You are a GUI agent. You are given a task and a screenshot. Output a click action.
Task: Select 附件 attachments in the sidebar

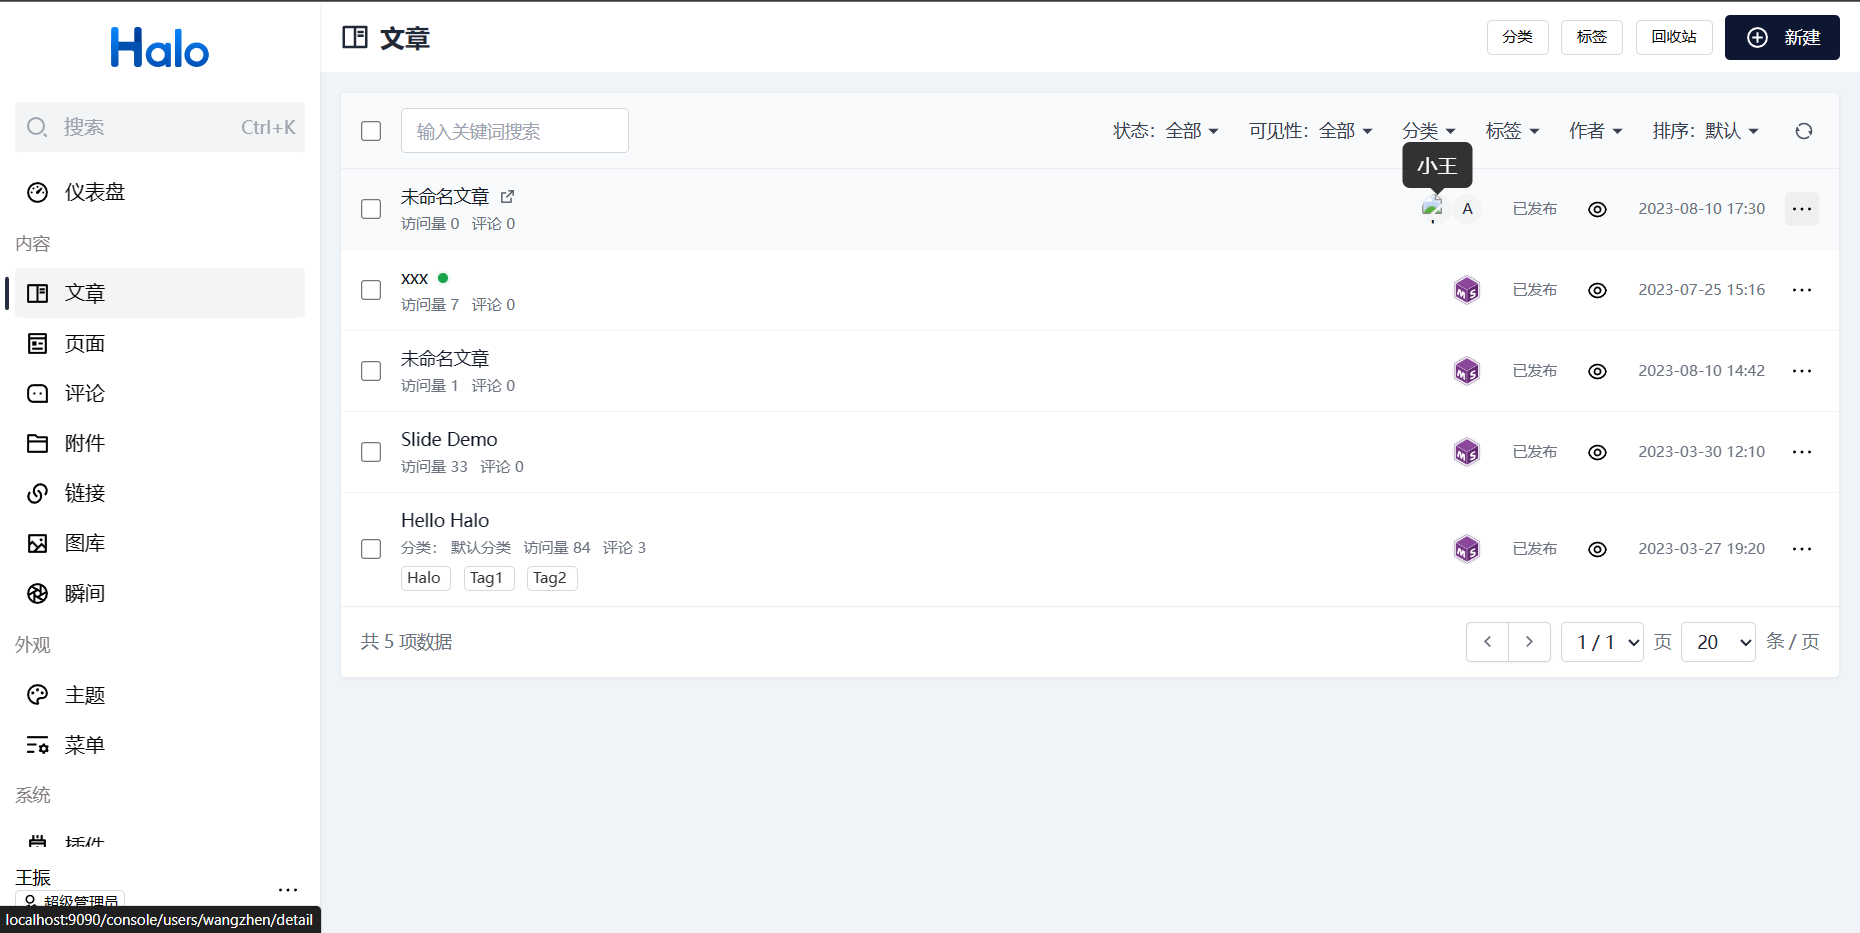(x=85, y=443)
